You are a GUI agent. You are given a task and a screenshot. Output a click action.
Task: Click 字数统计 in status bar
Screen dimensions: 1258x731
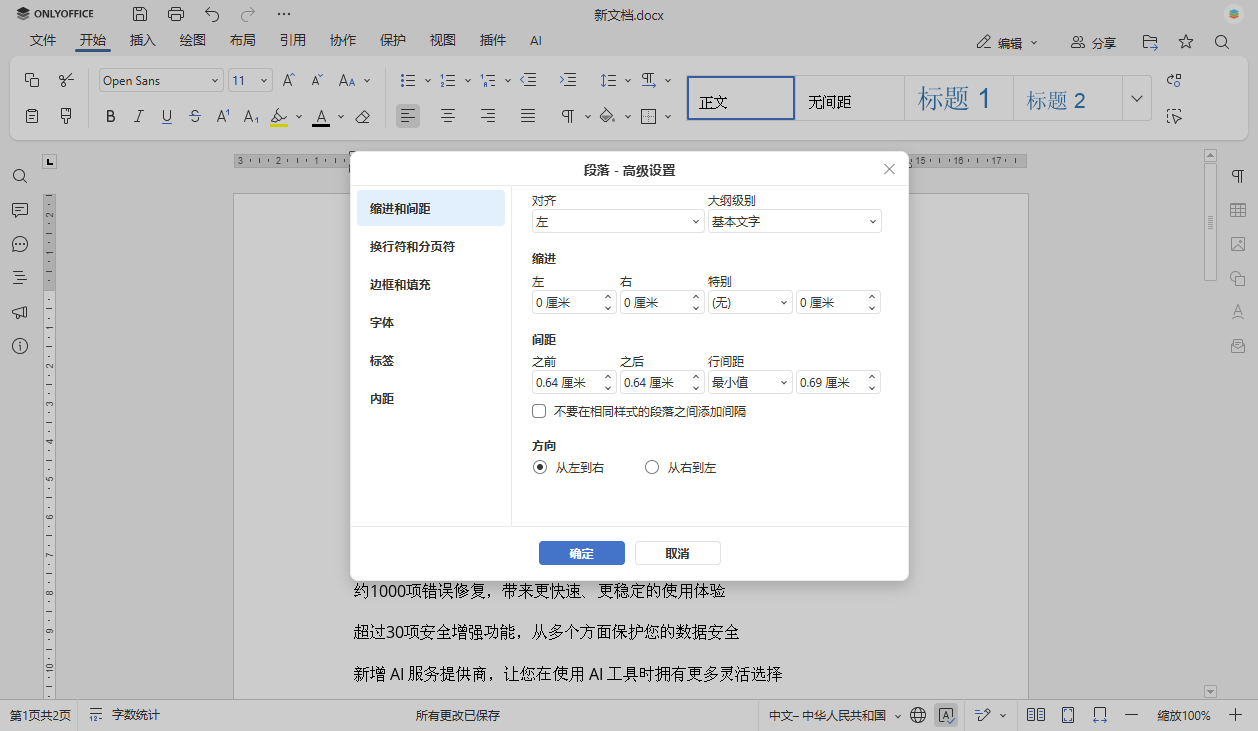coord(125,715)
